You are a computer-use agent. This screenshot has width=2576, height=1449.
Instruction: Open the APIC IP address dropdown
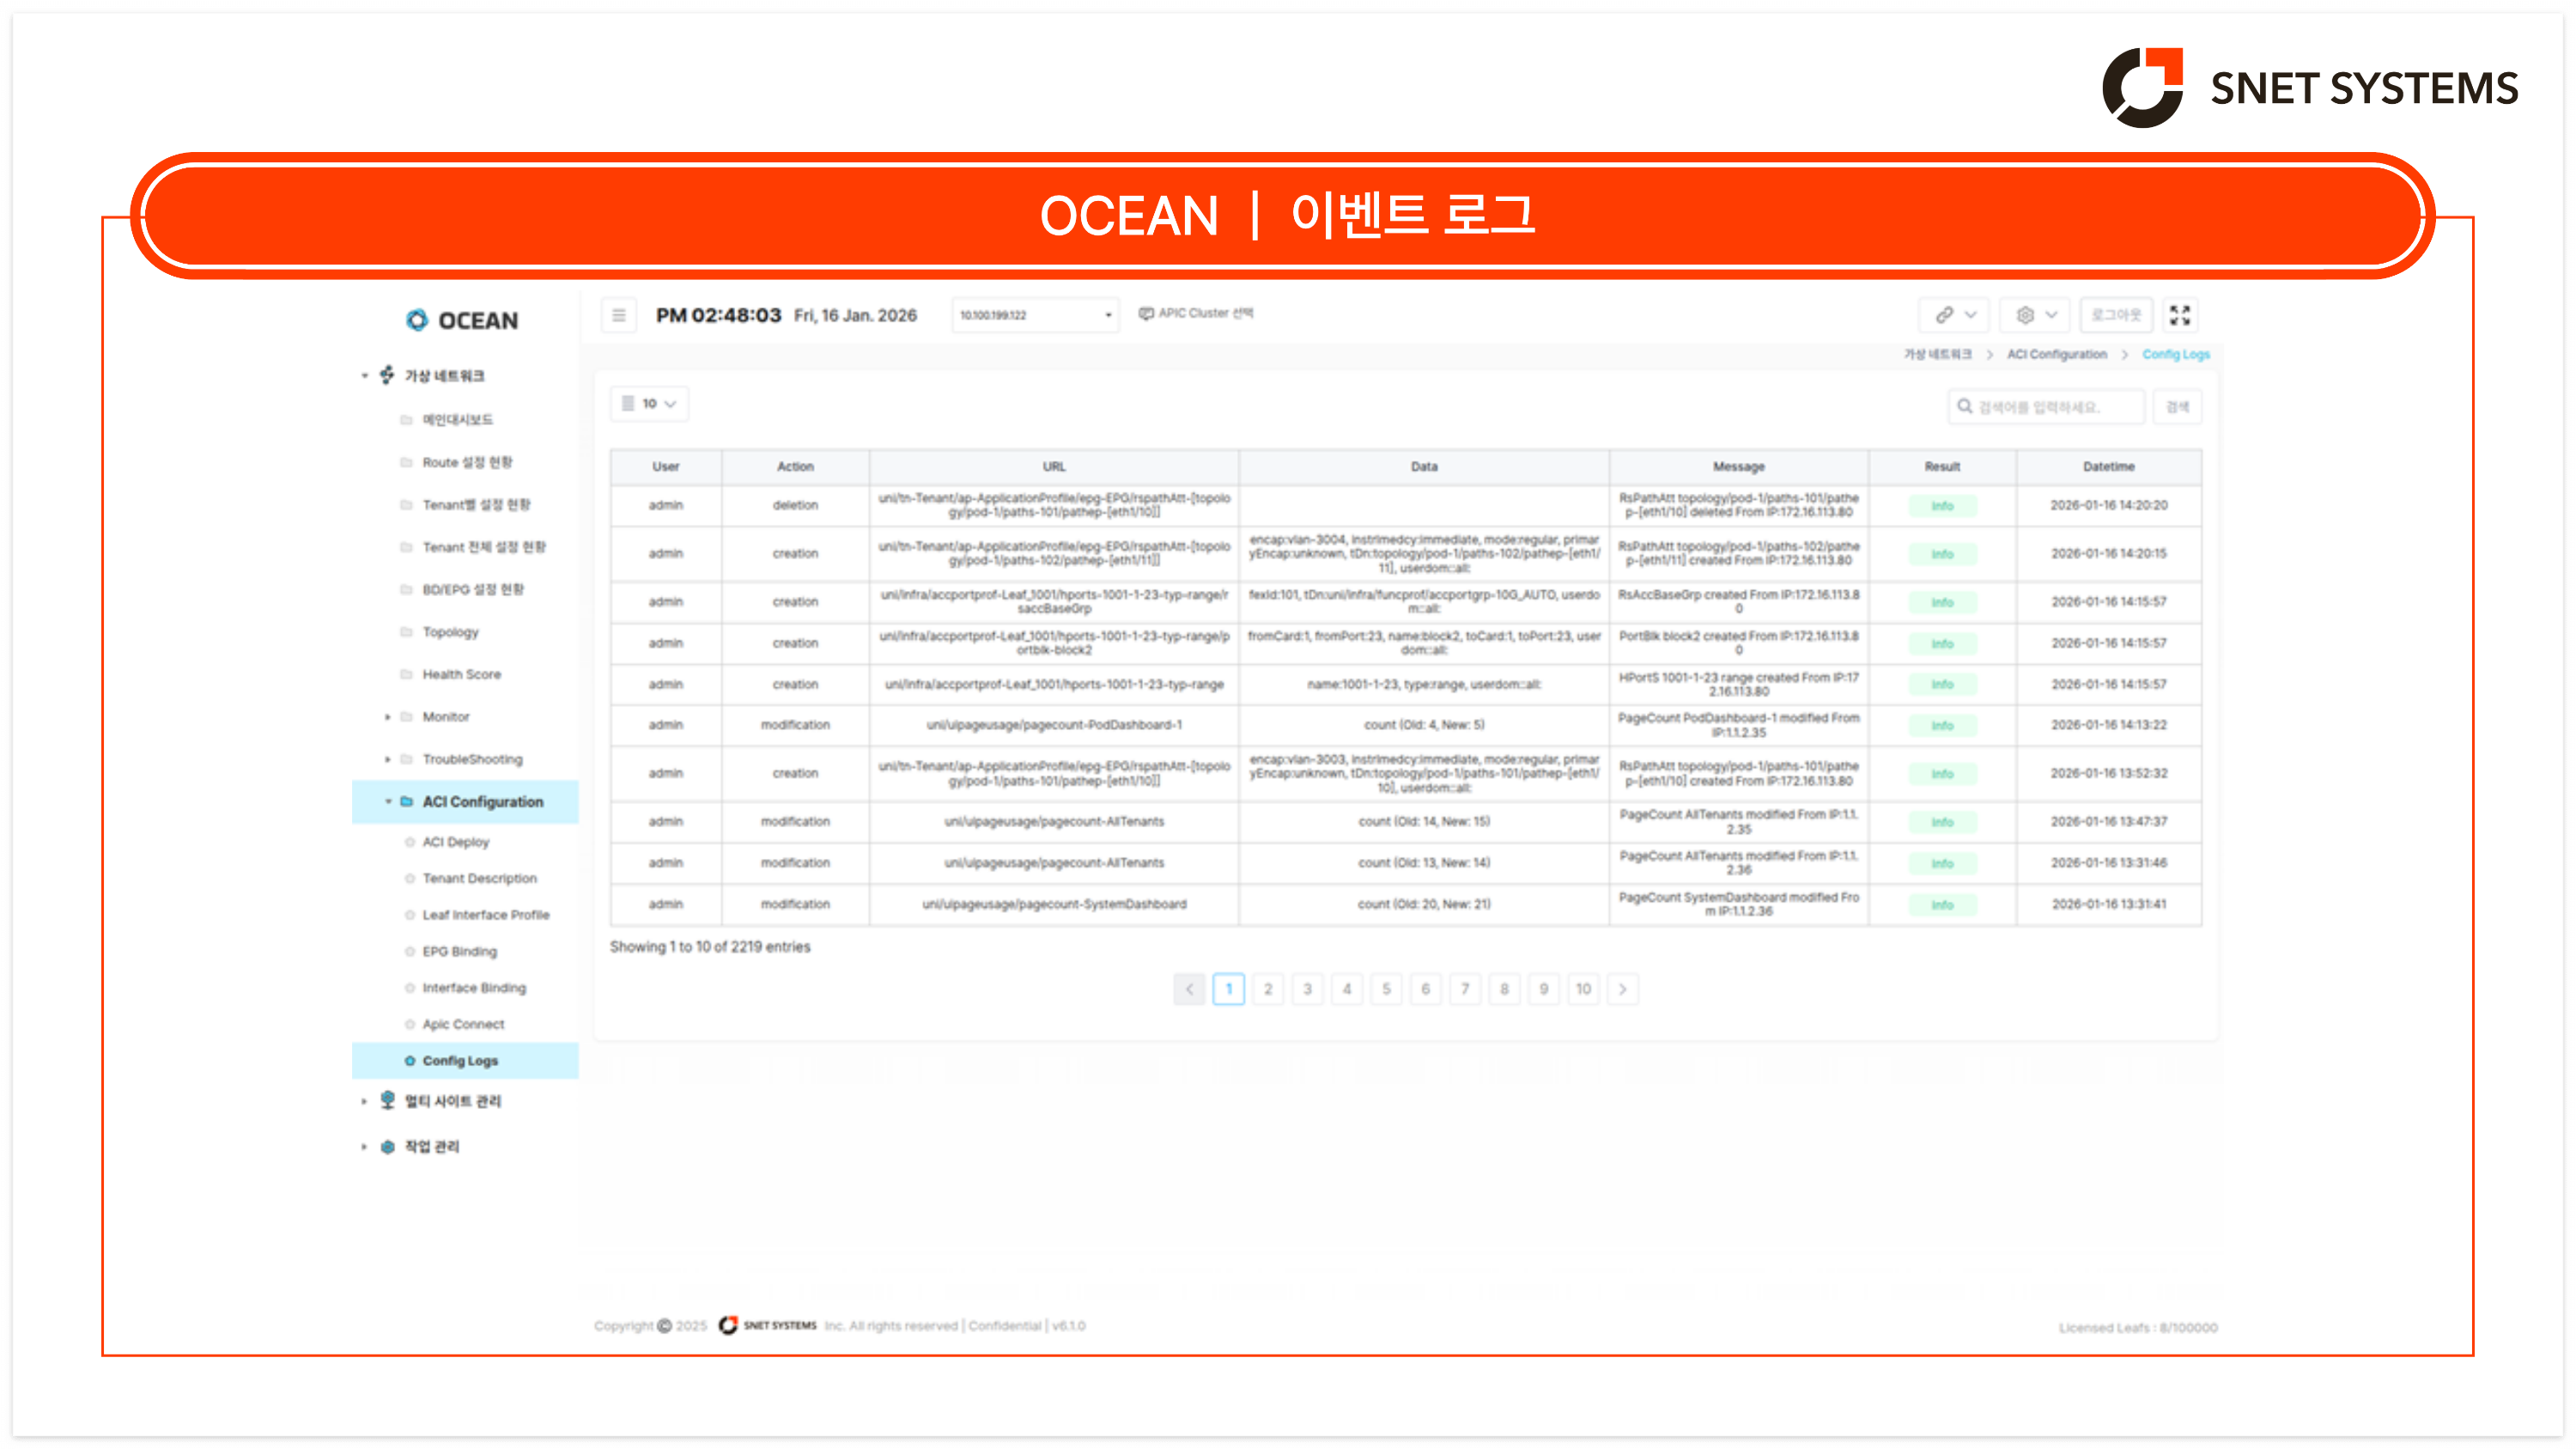[1035, 315]
